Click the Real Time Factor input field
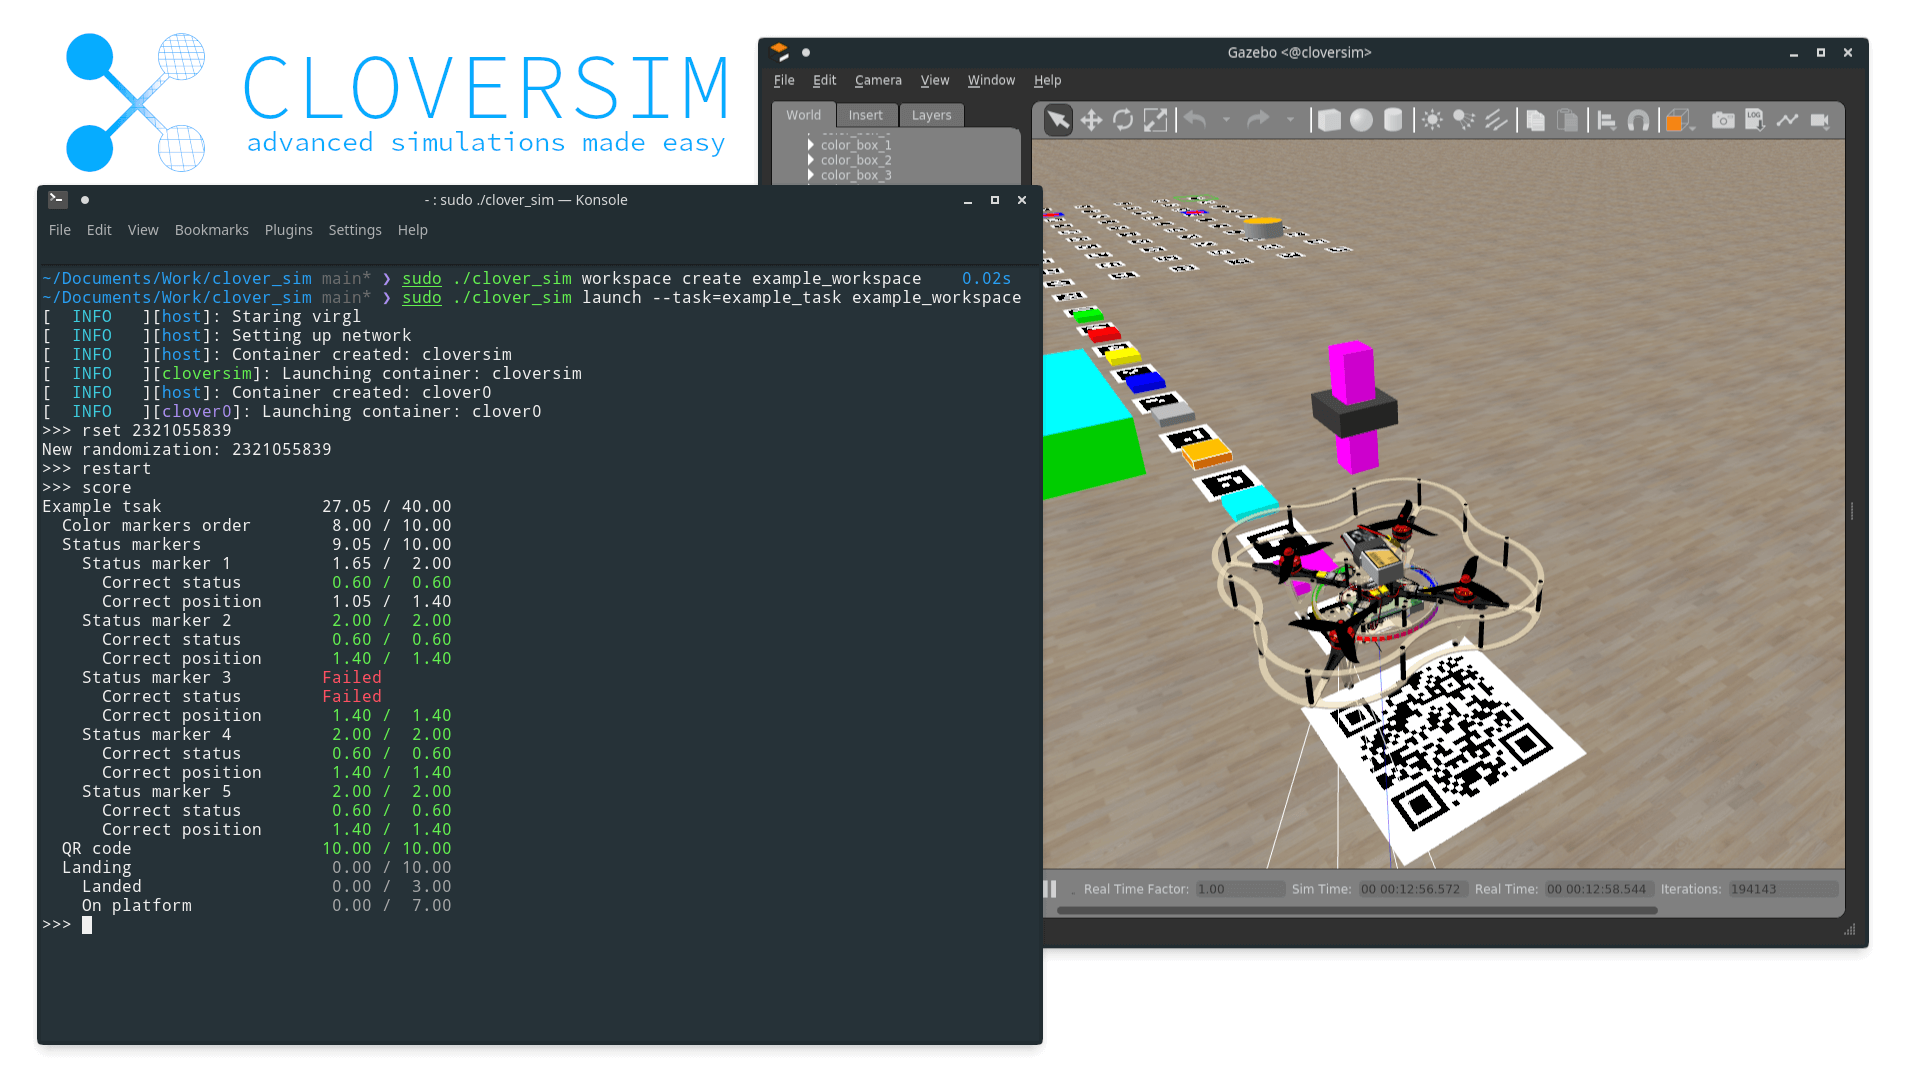 (x=1240, y=888)
